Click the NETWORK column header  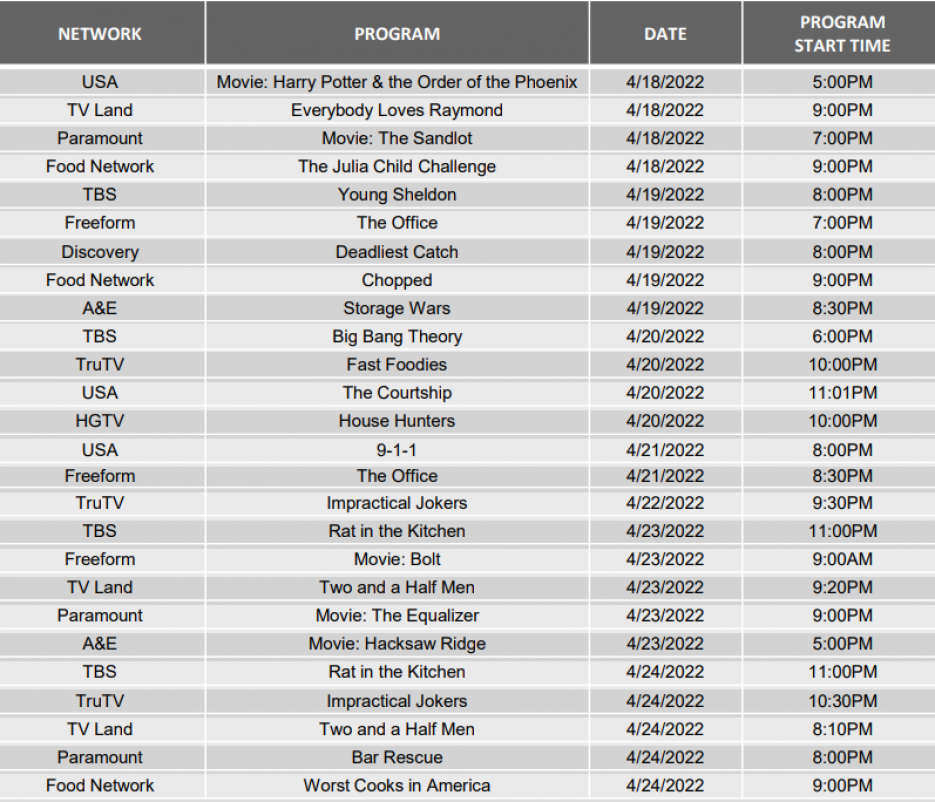point(100,34)
